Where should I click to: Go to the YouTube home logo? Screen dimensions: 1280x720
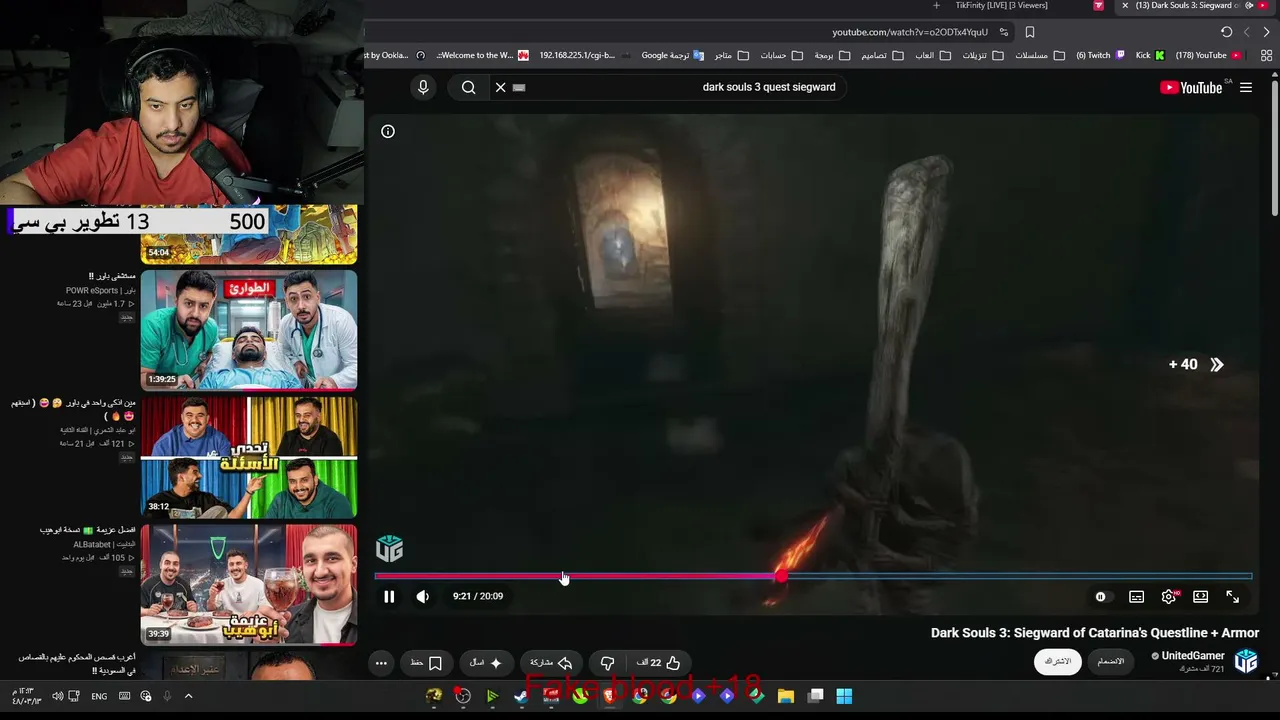coord(1191,88)
